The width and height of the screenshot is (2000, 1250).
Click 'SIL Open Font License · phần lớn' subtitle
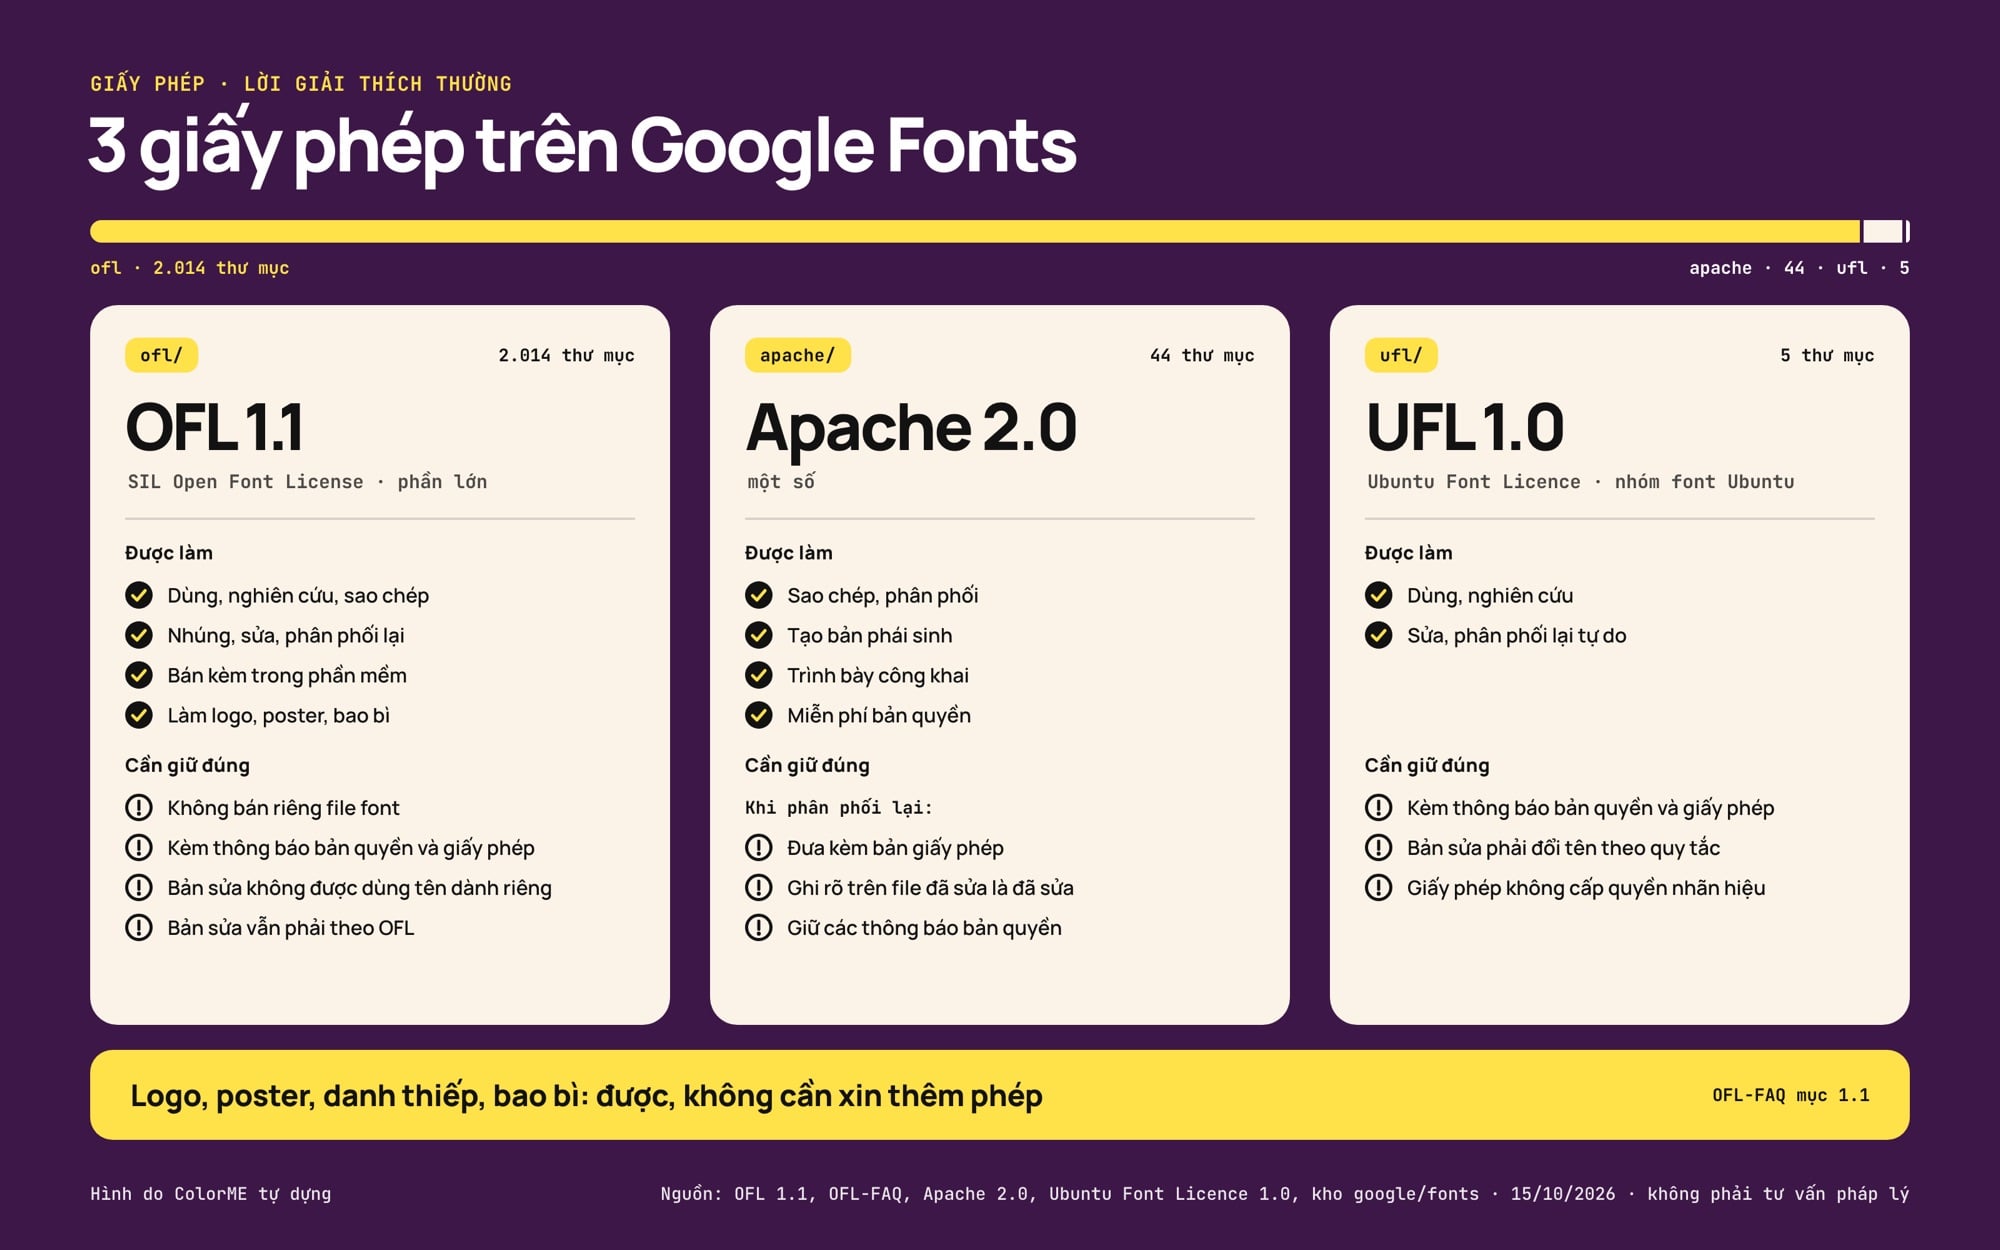tap(307, 482)
